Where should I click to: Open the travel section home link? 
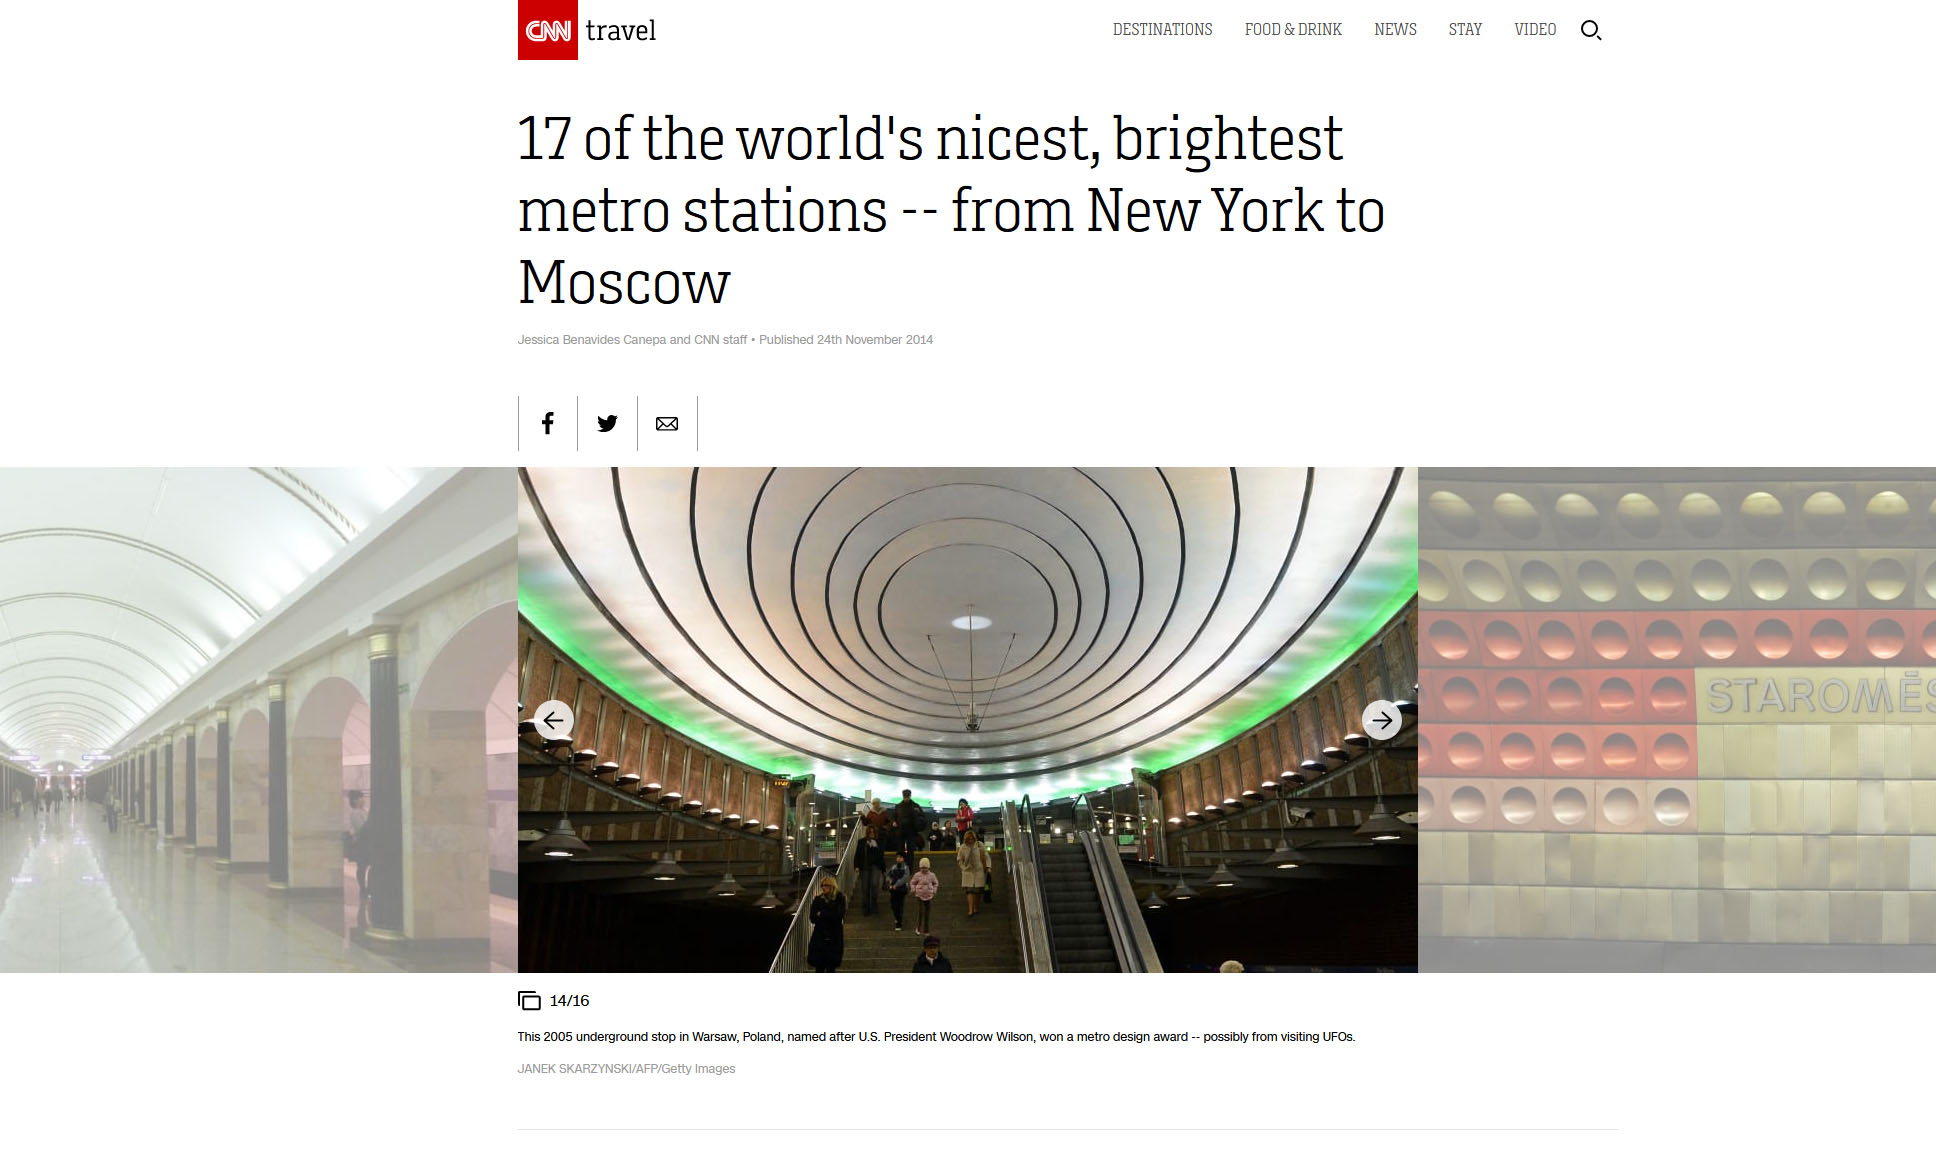click(620, 31)
